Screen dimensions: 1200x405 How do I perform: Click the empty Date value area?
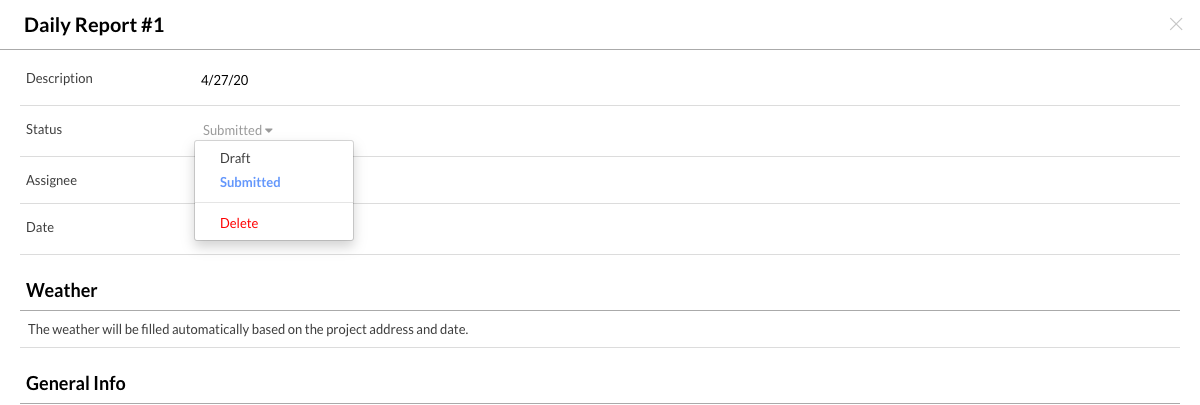coord(600,227)
